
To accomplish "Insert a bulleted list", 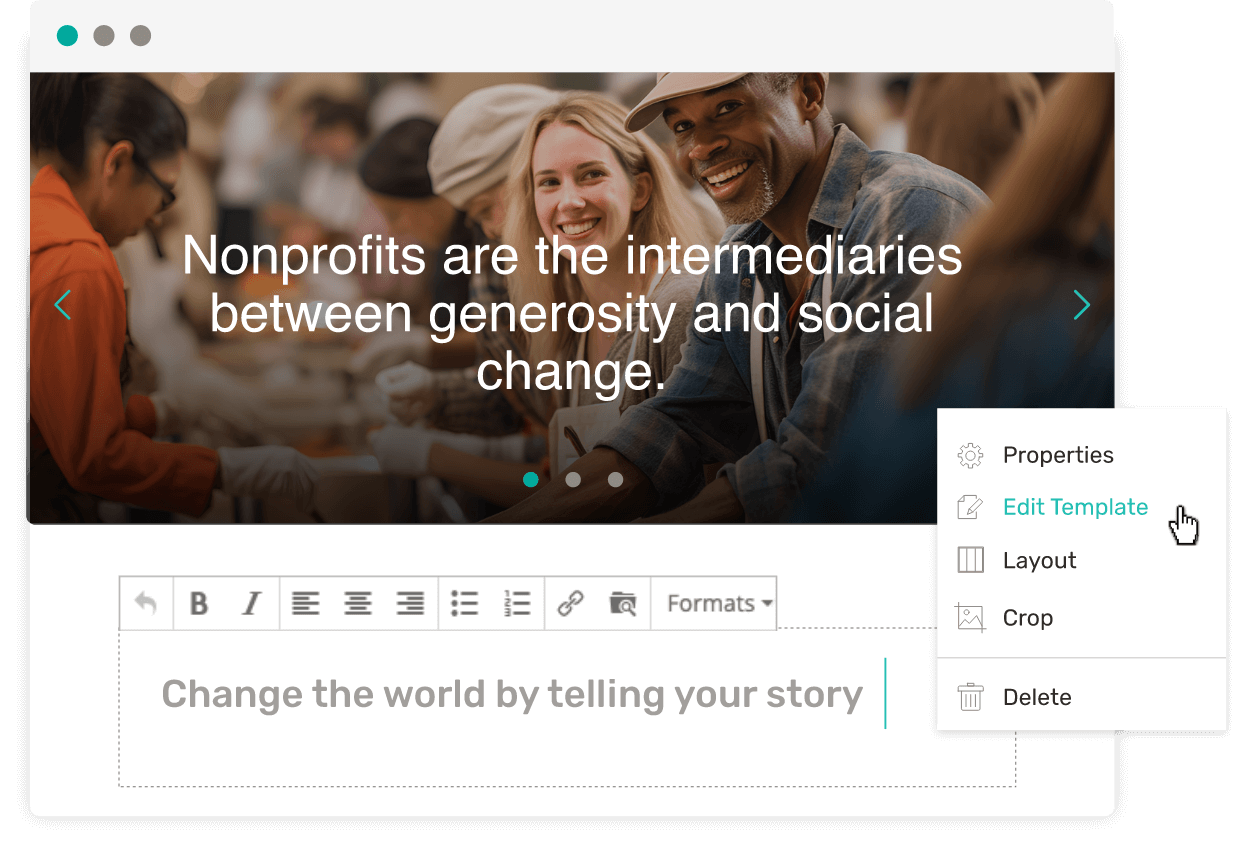I will (465, 603).
